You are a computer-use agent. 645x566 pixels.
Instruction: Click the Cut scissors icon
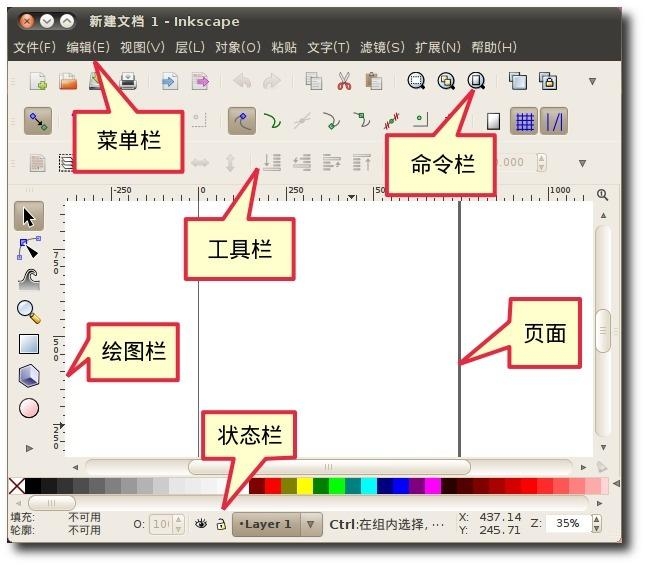[x=344, y=82]
